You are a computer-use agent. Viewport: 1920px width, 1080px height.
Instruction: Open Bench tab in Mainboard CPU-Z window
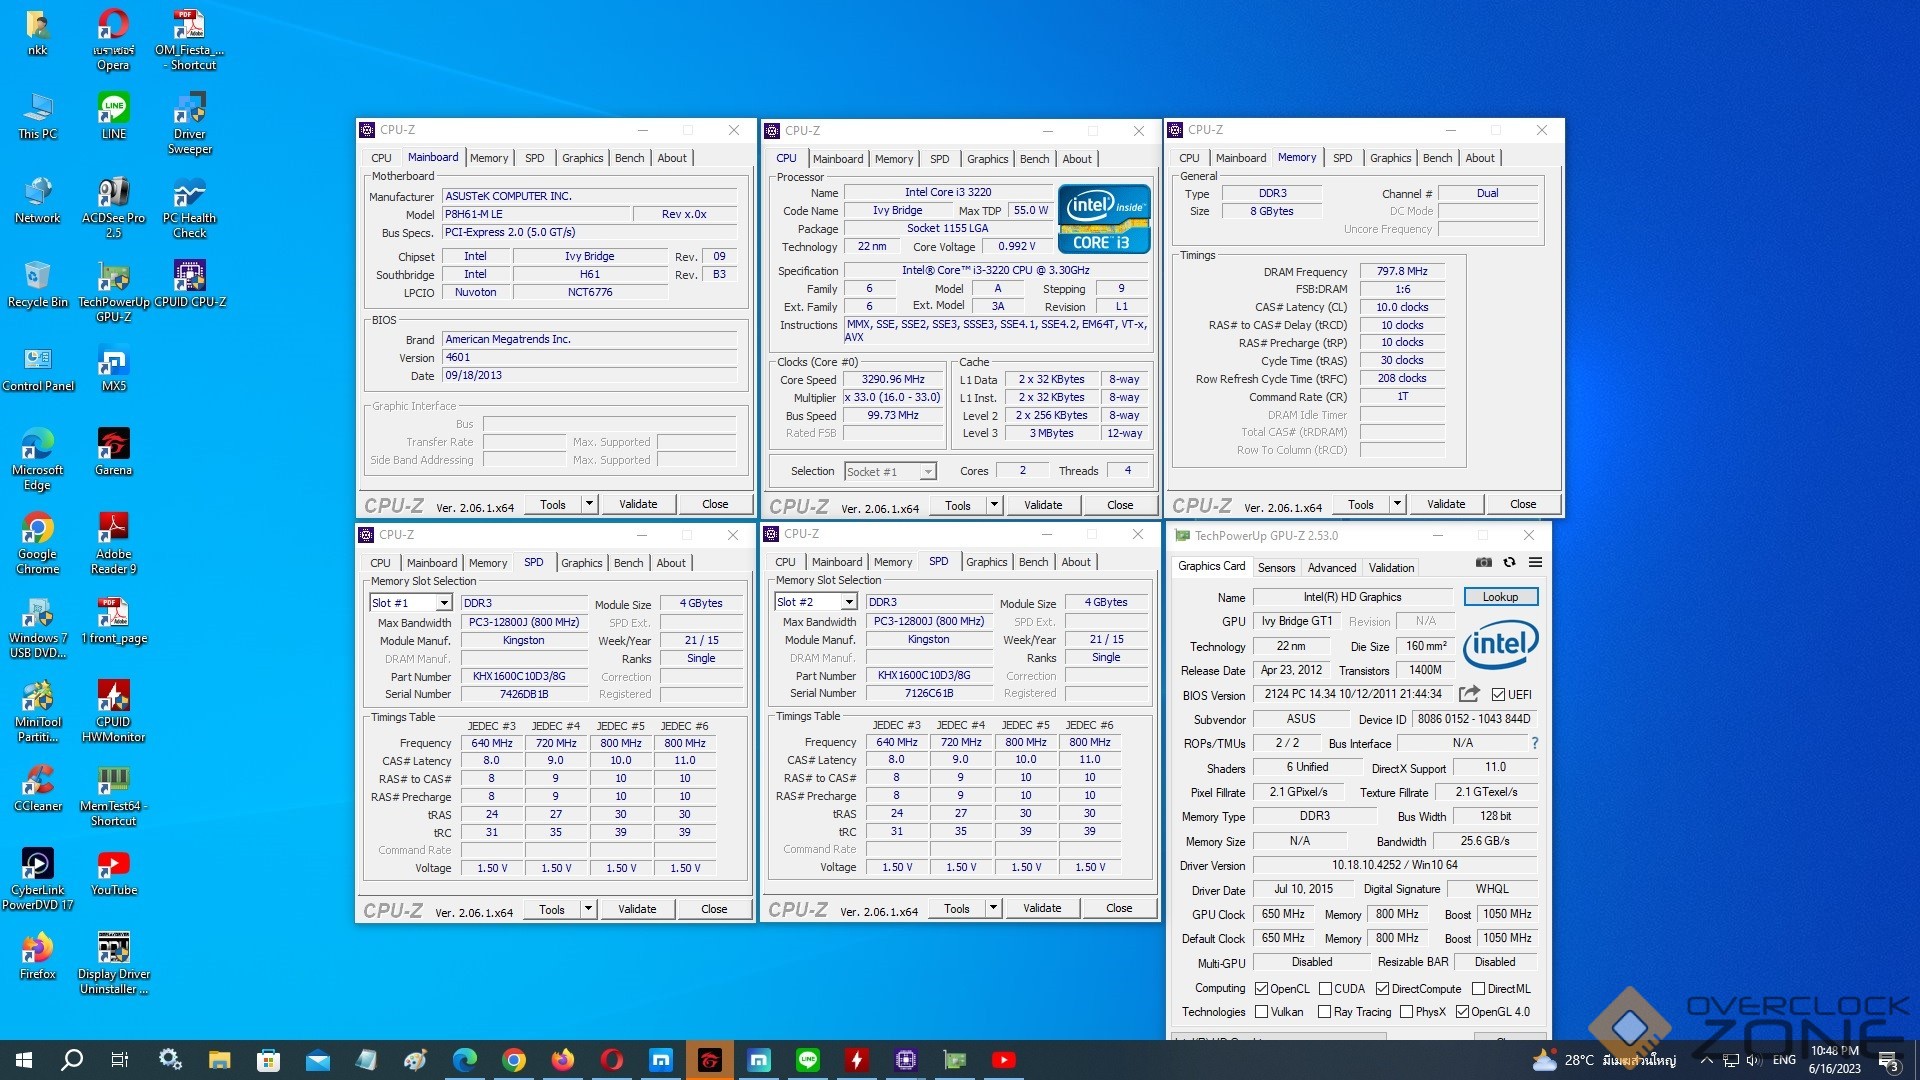coord(629,158)
